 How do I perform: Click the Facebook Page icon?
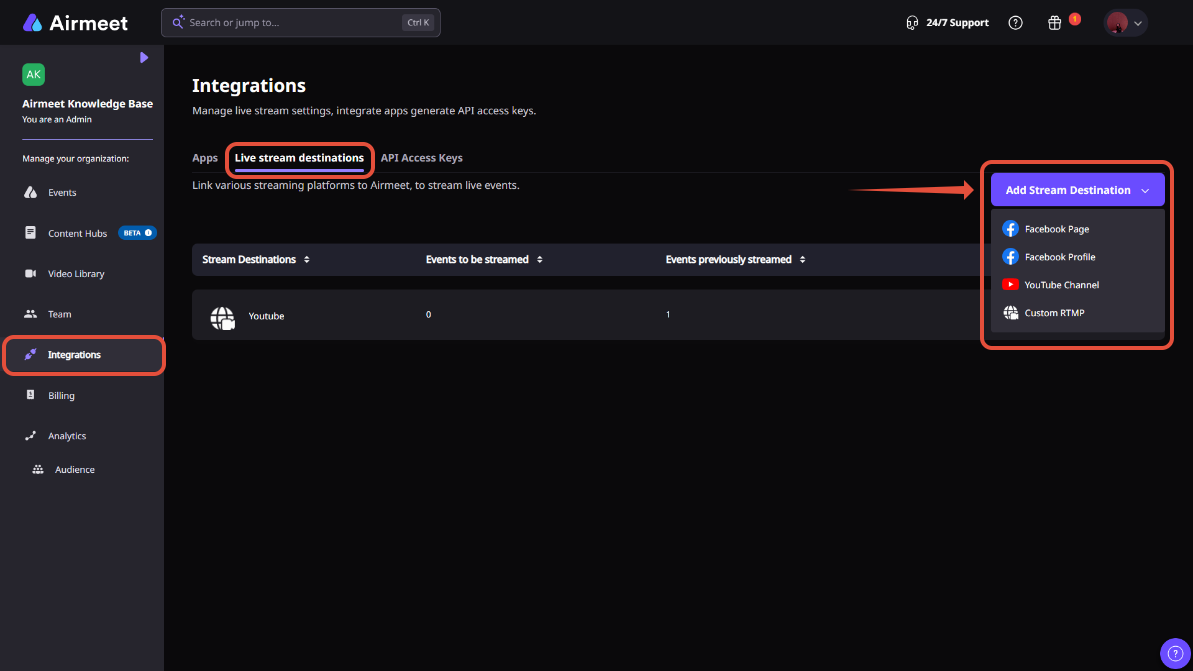(1010, 229)
